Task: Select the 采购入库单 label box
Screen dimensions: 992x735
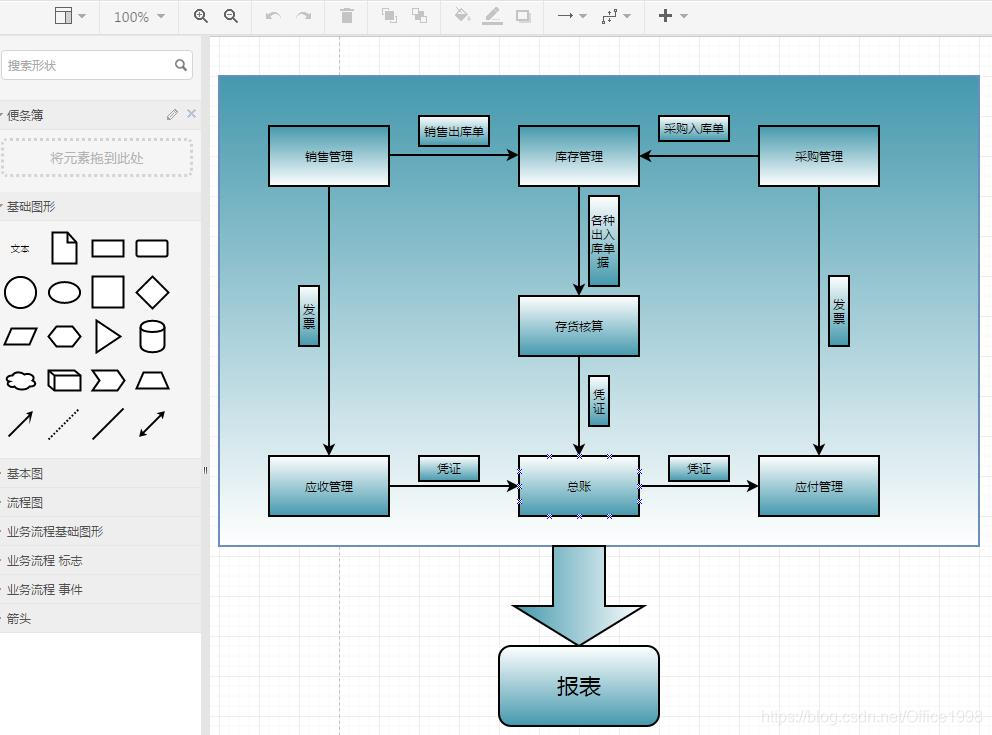Action: pos(693,128)
